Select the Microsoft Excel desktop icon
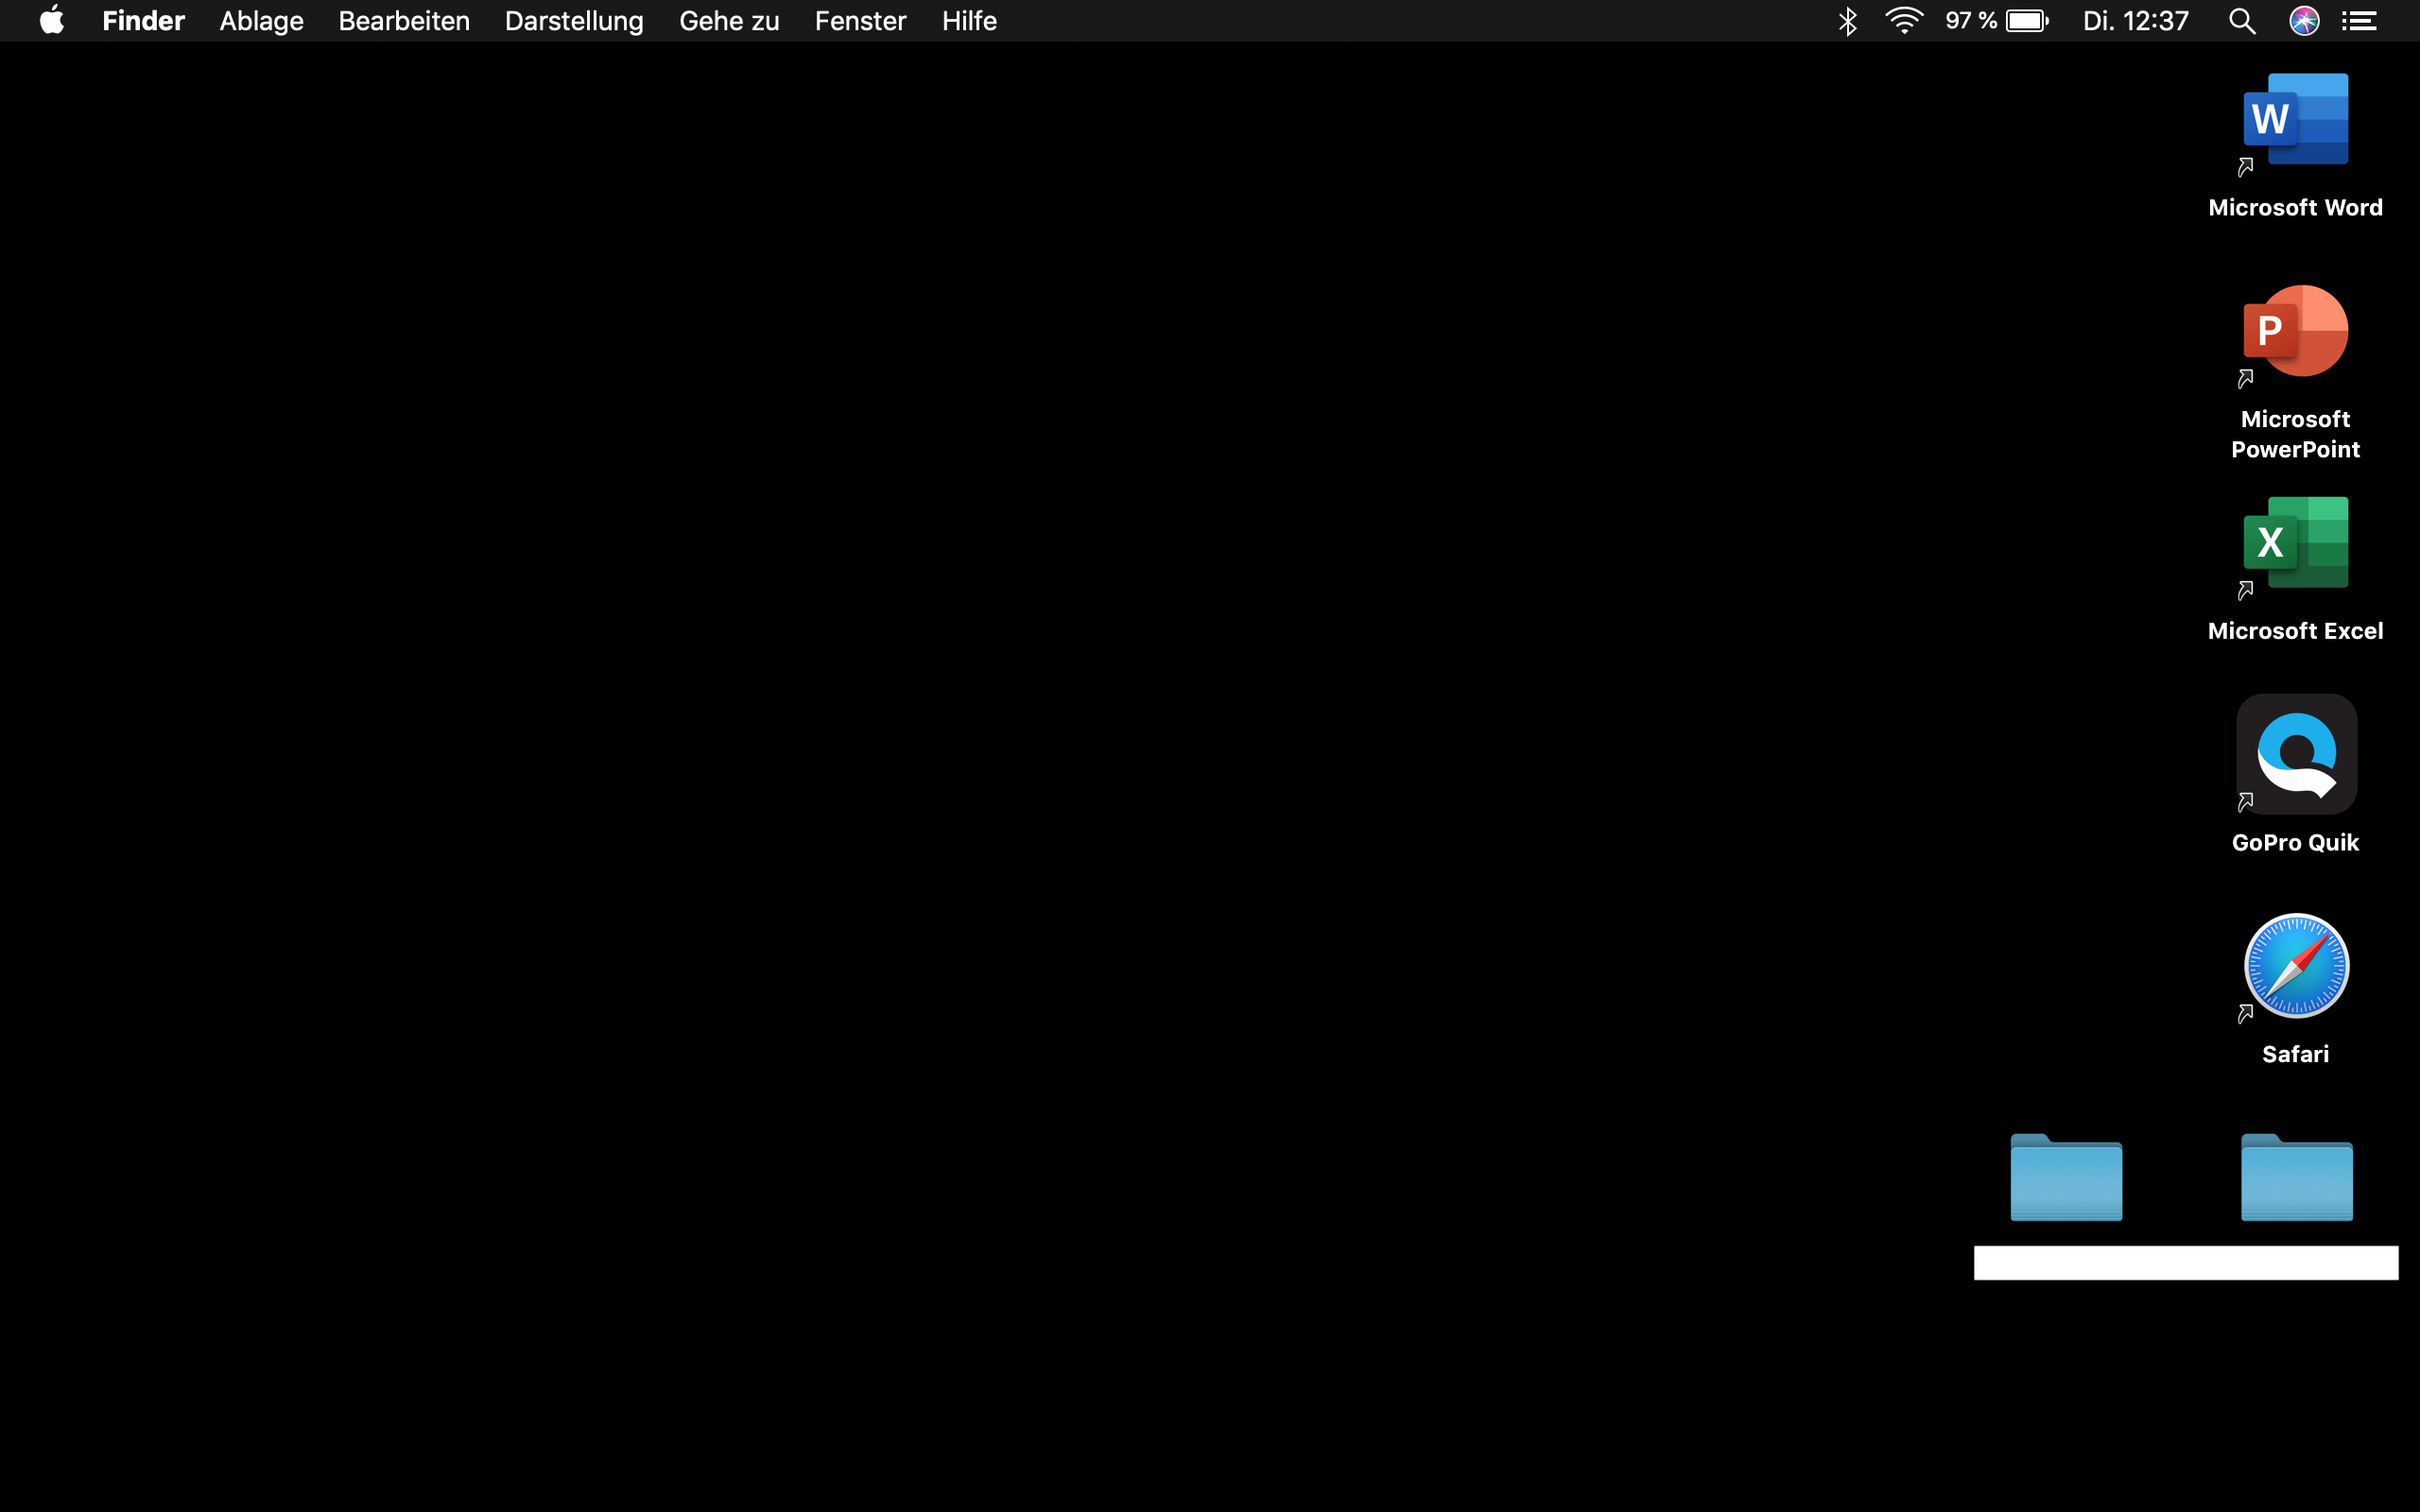Viewport: 2420px width, 1512px height. tap(2295, 543)
